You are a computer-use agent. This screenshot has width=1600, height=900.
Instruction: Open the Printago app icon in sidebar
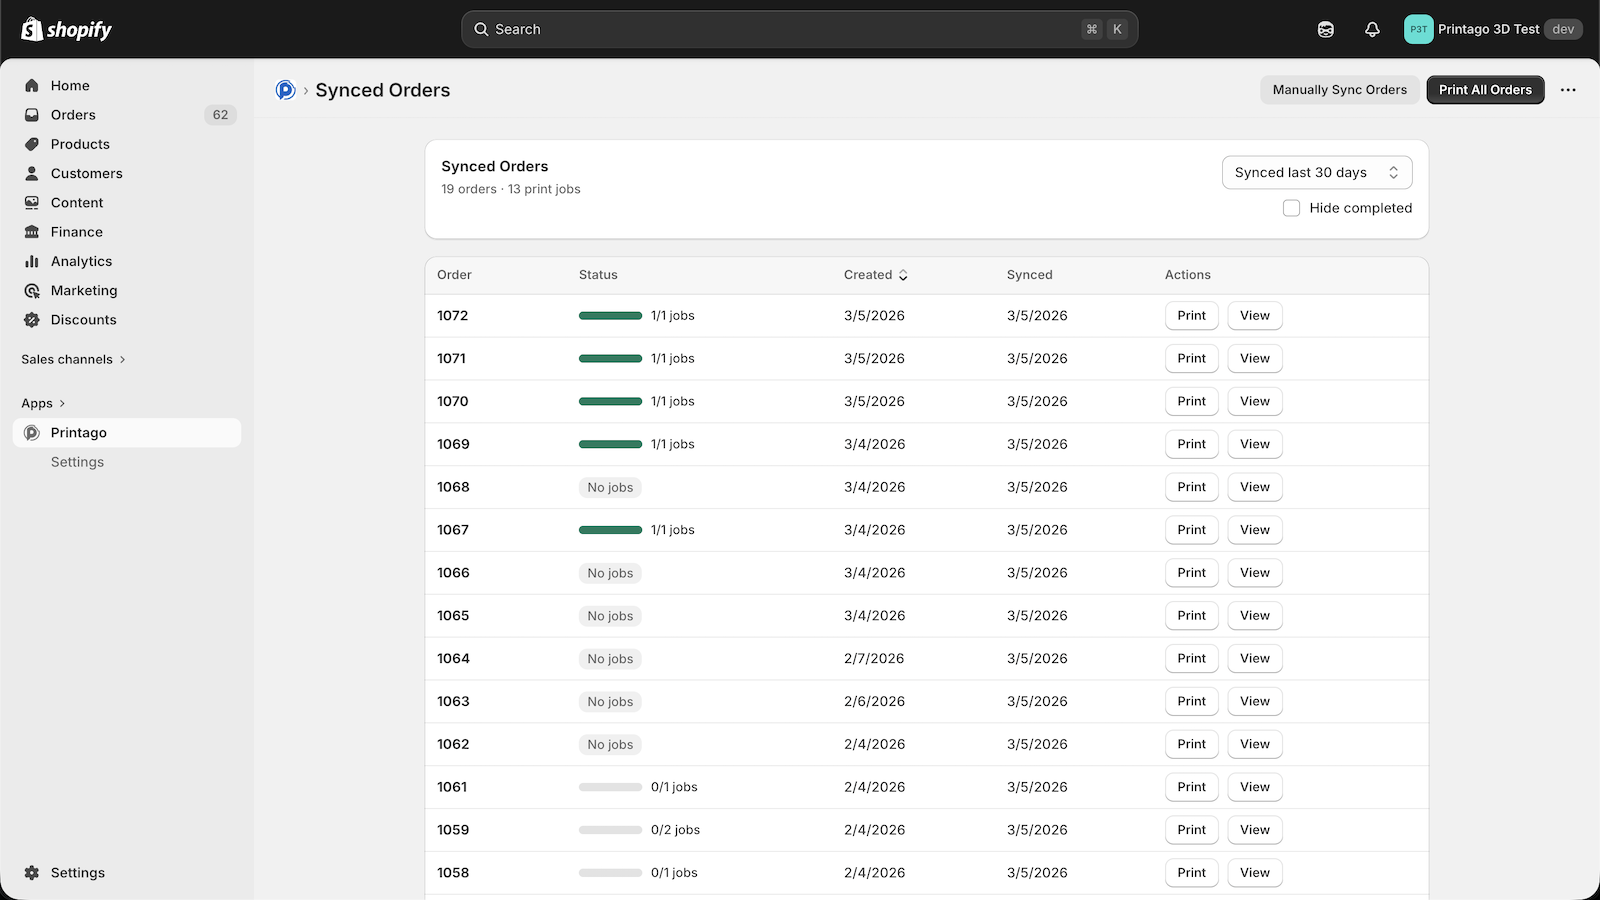click(x=32, y=432)
